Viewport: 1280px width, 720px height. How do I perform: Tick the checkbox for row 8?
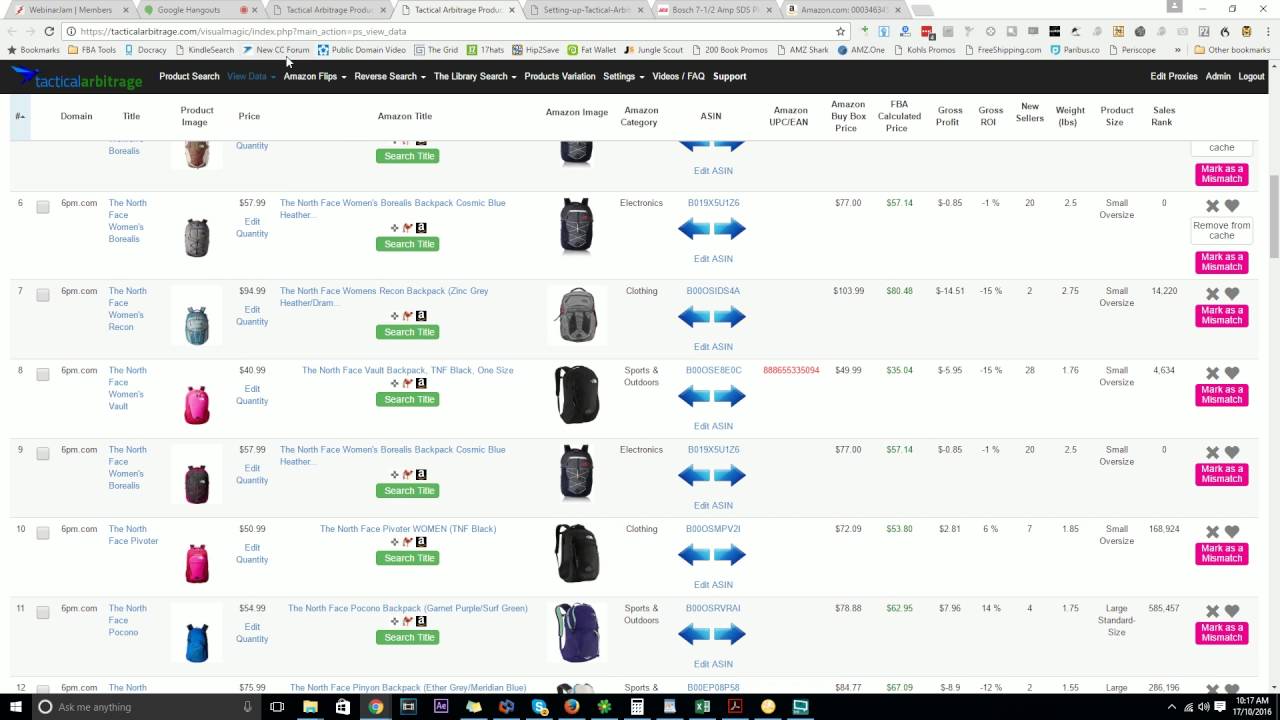pos(43,374)
